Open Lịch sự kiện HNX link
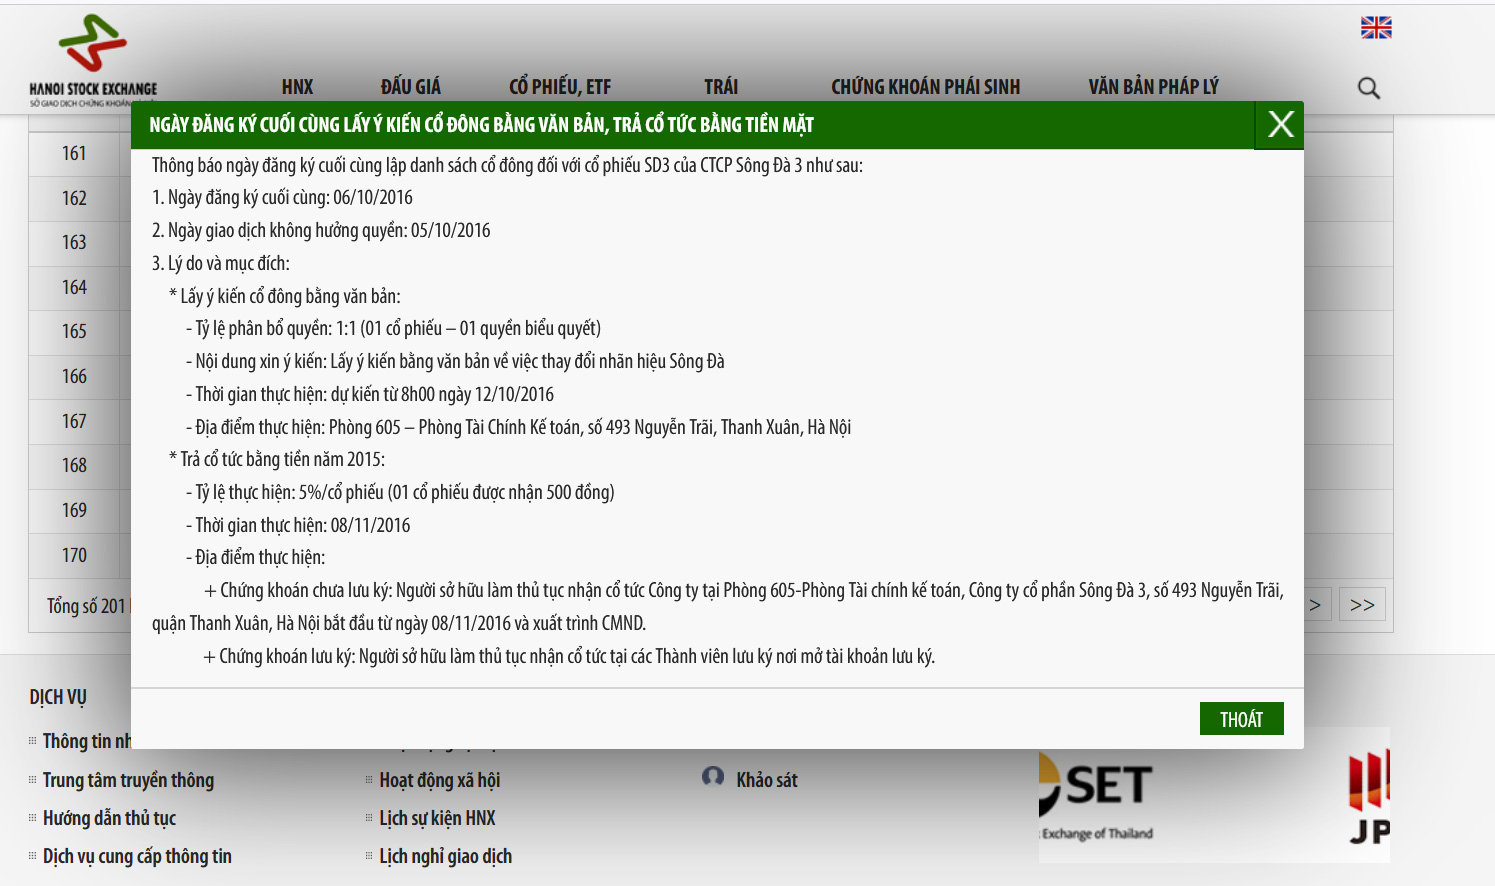 (x=437, y=818)
